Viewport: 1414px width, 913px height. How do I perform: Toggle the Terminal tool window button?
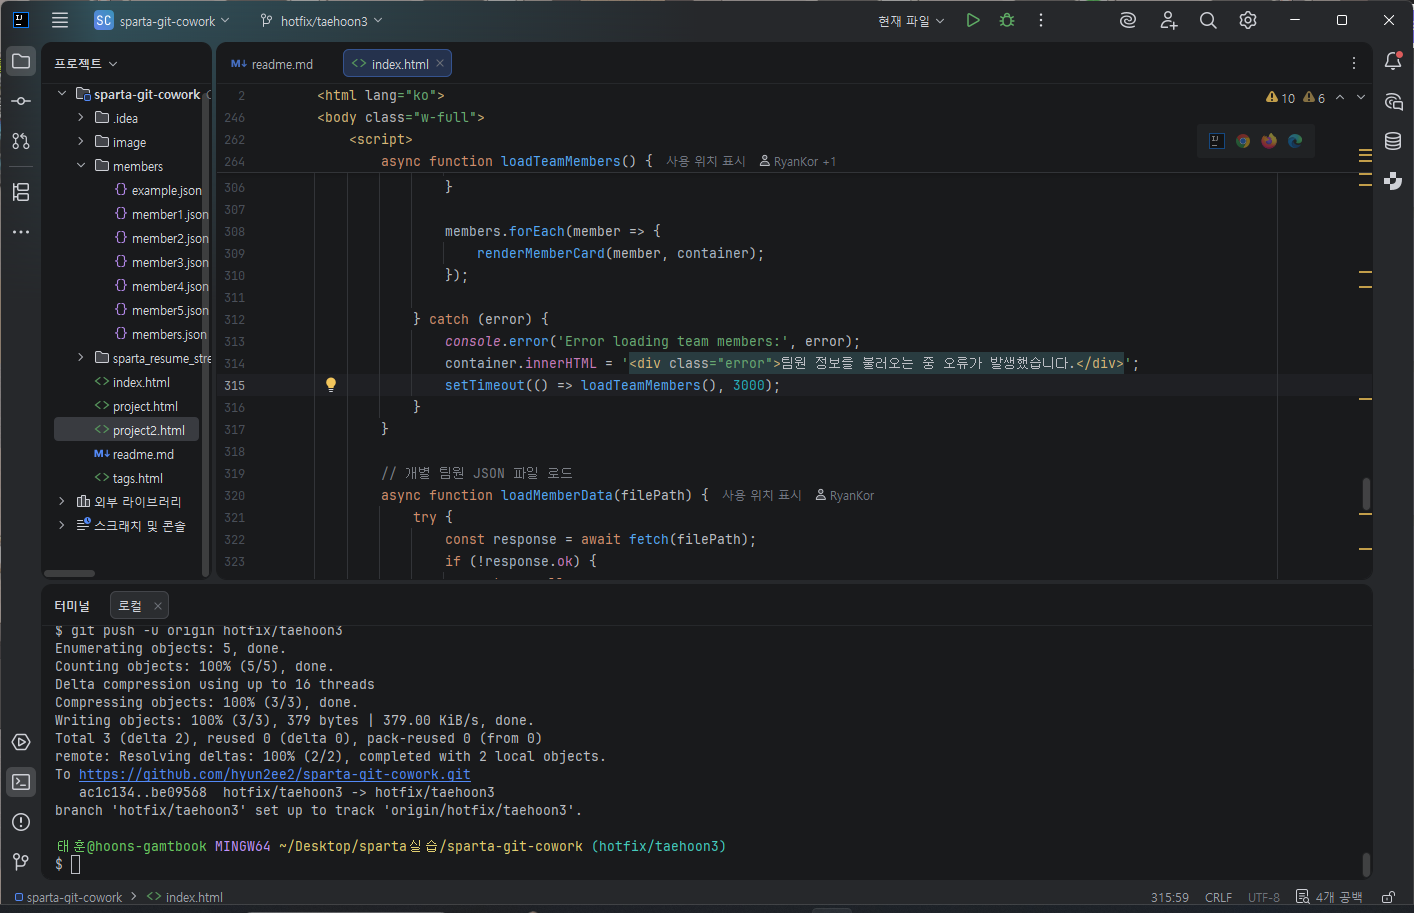tap(21, 782)
